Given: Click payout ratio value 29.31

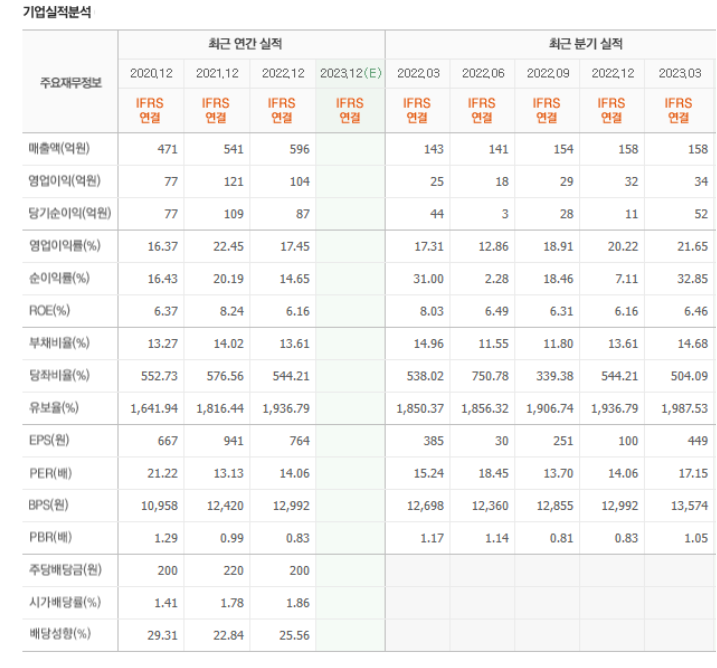Looking at the screenshot, I should pyautogui.click(x=162, y=636).
